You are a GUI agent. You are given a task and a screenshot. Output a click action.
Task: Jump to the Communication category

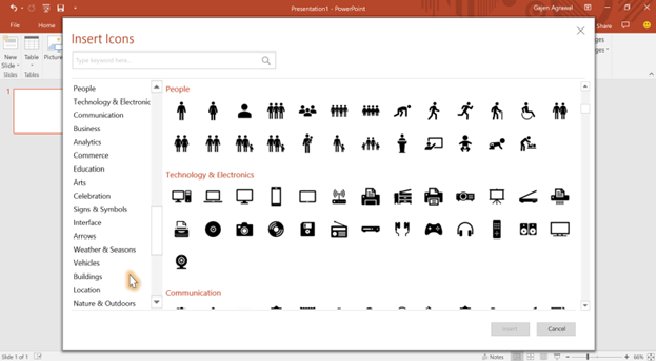(x=98, y=115)
